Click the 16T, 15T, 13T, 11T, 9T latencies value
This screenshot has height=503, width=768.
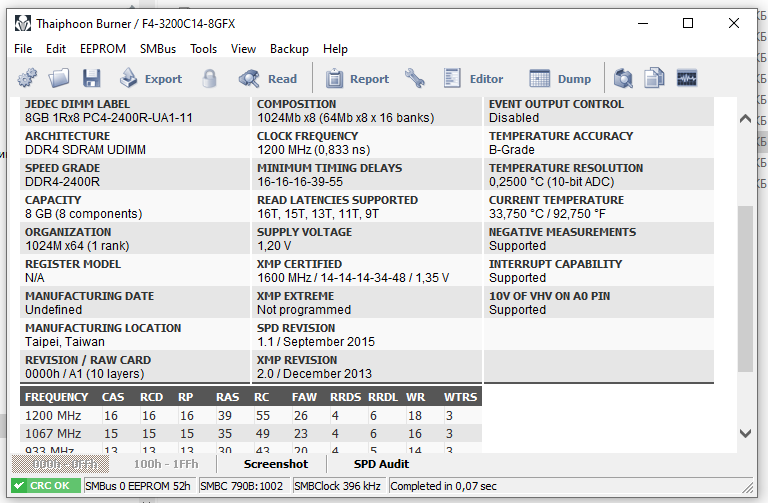pyautogui.click(x=318, y=214)
